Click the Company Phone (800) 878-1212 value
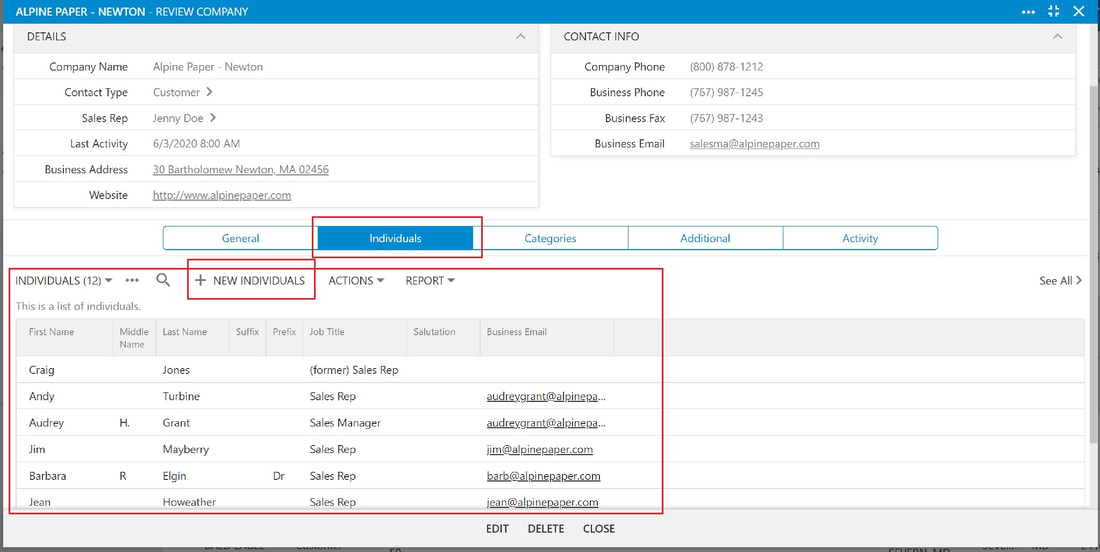The image size is (1100, 552). coord(727,67)
